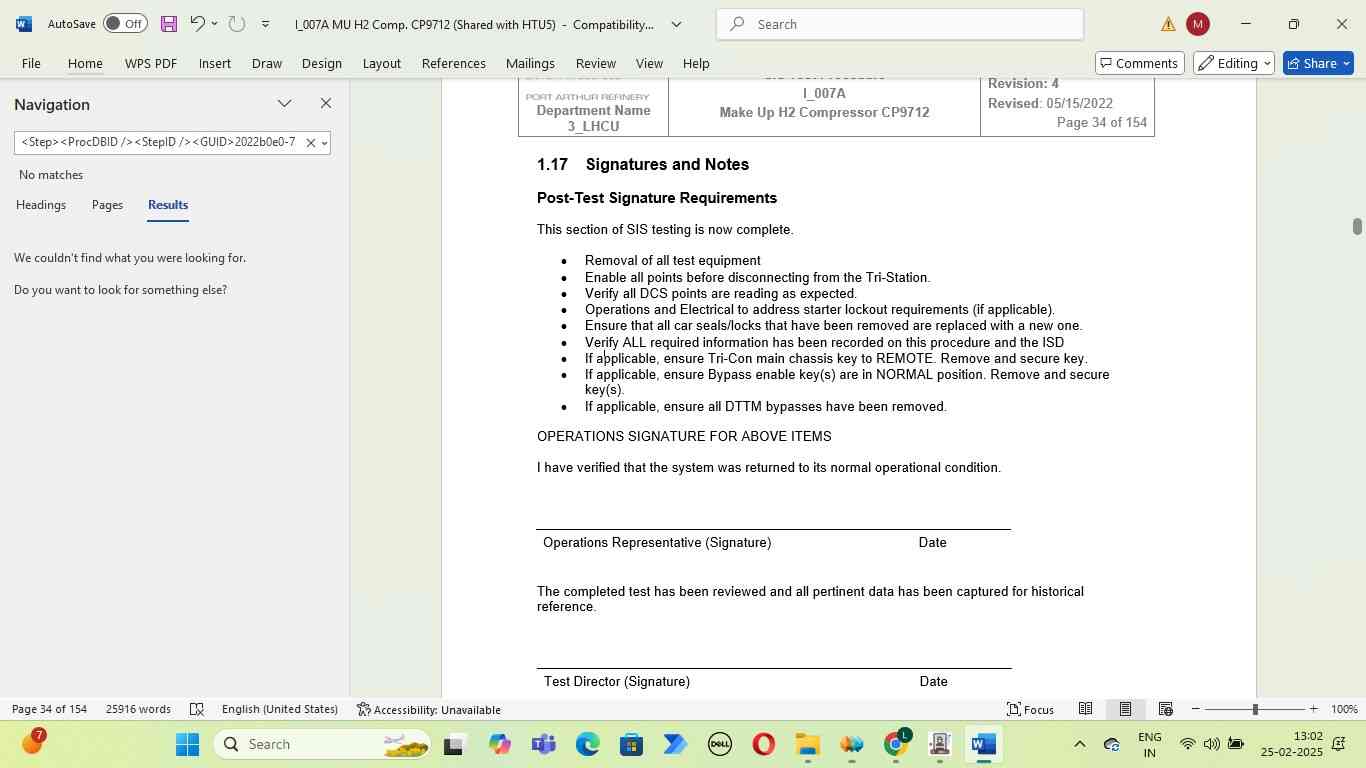Image resolution: width=1366 pixels, height=768 pixels.
Task: Click the 100% zoom level
Action: click(x=1344, y=709)
